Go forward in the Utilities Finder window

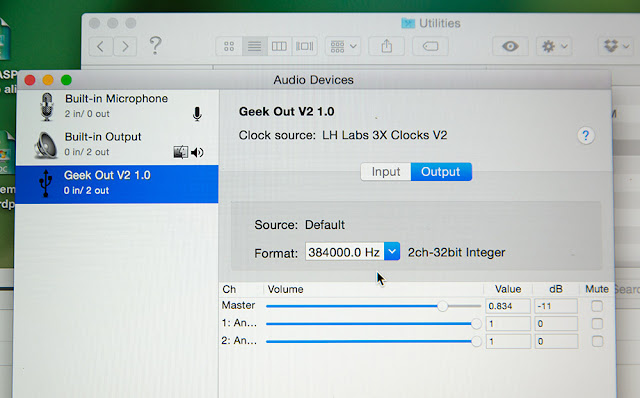(x=125, y=46)
